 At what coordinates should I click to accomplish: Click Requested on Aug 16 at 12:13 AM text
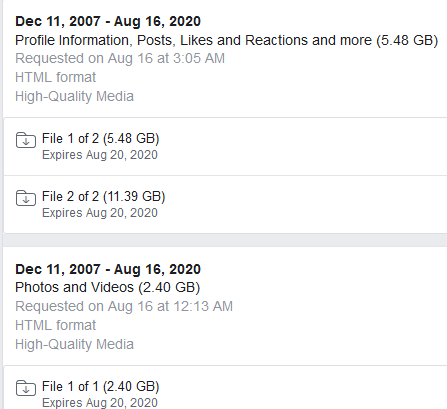point(124,306)
